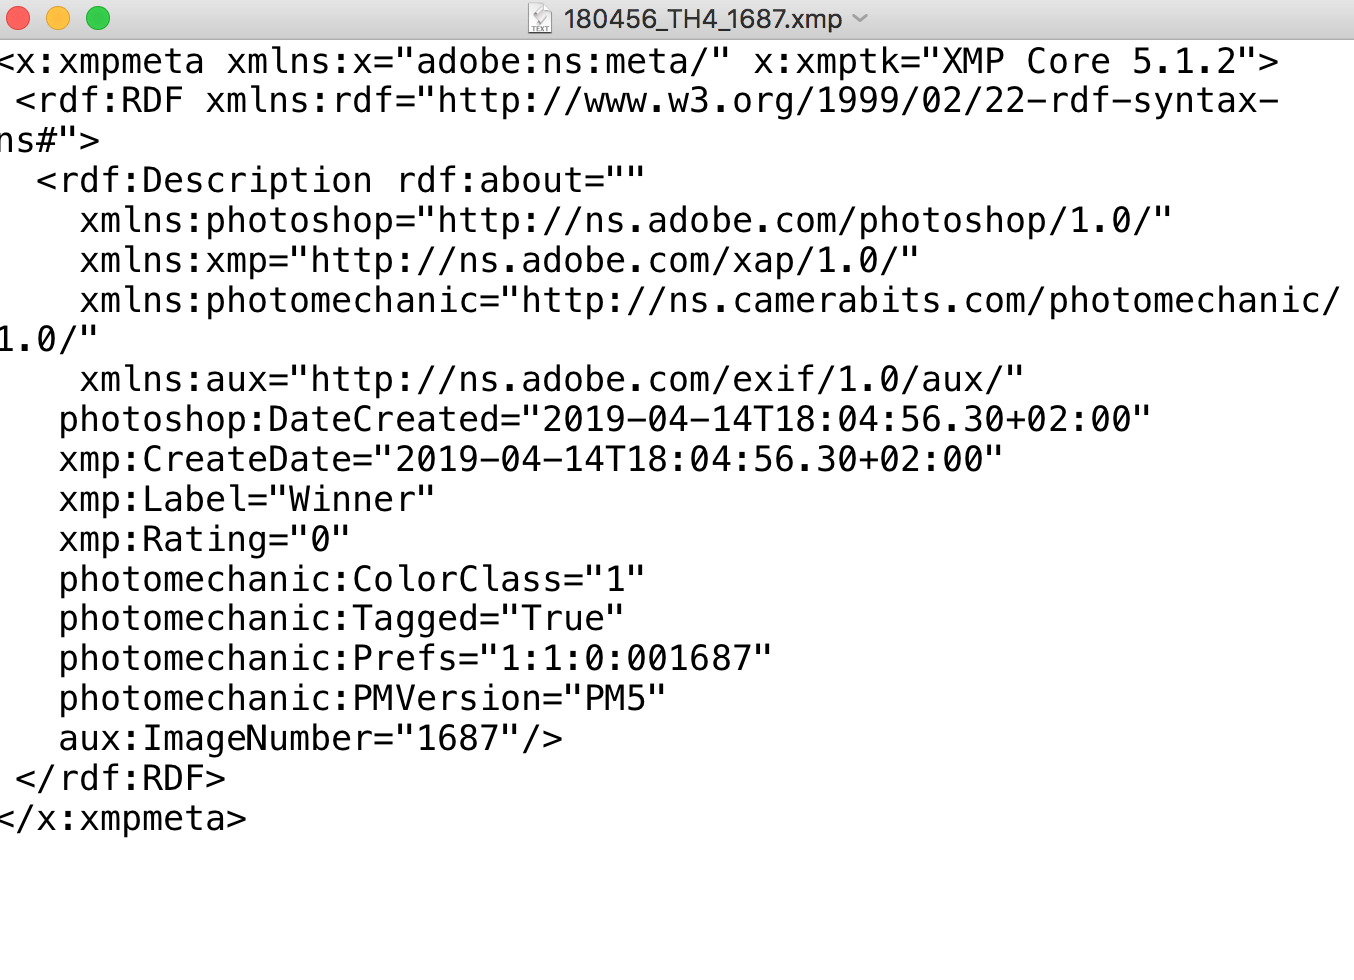
Task: Click the photomechanic:Prefs value 1:1:0:001687
Action: pyautogui.click(x=626, y=659)
